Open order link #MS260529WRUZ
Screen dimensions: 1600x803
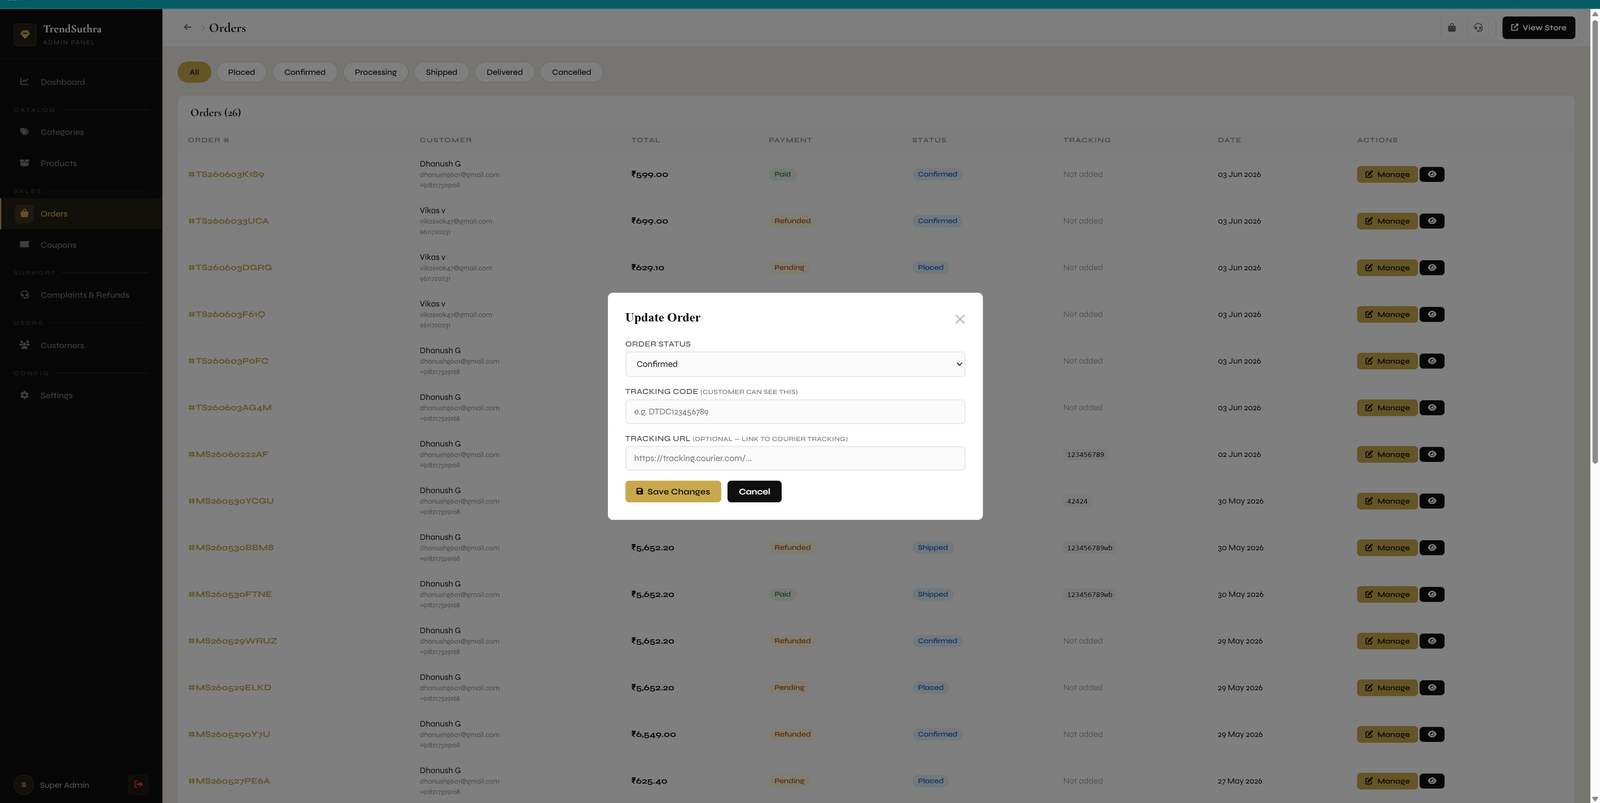[233, 641]
